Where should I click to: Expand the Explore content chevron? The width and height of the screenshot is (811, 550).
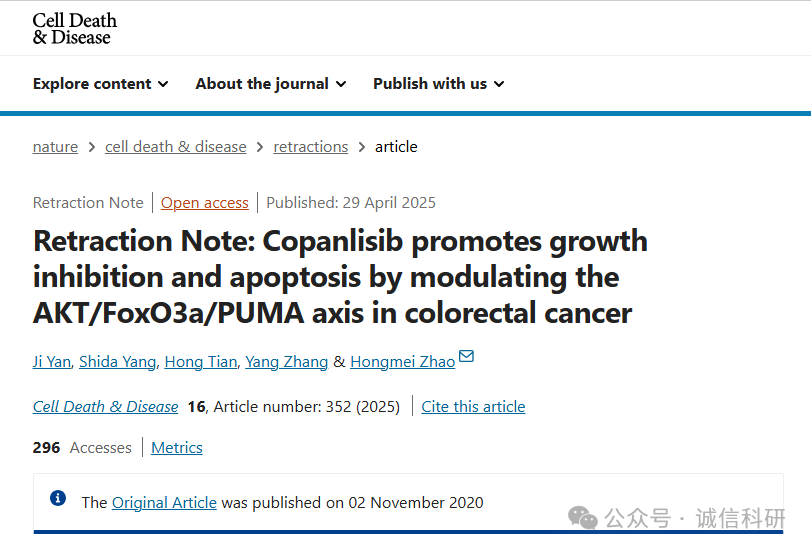pyautogui.click(x=163, y=84)
